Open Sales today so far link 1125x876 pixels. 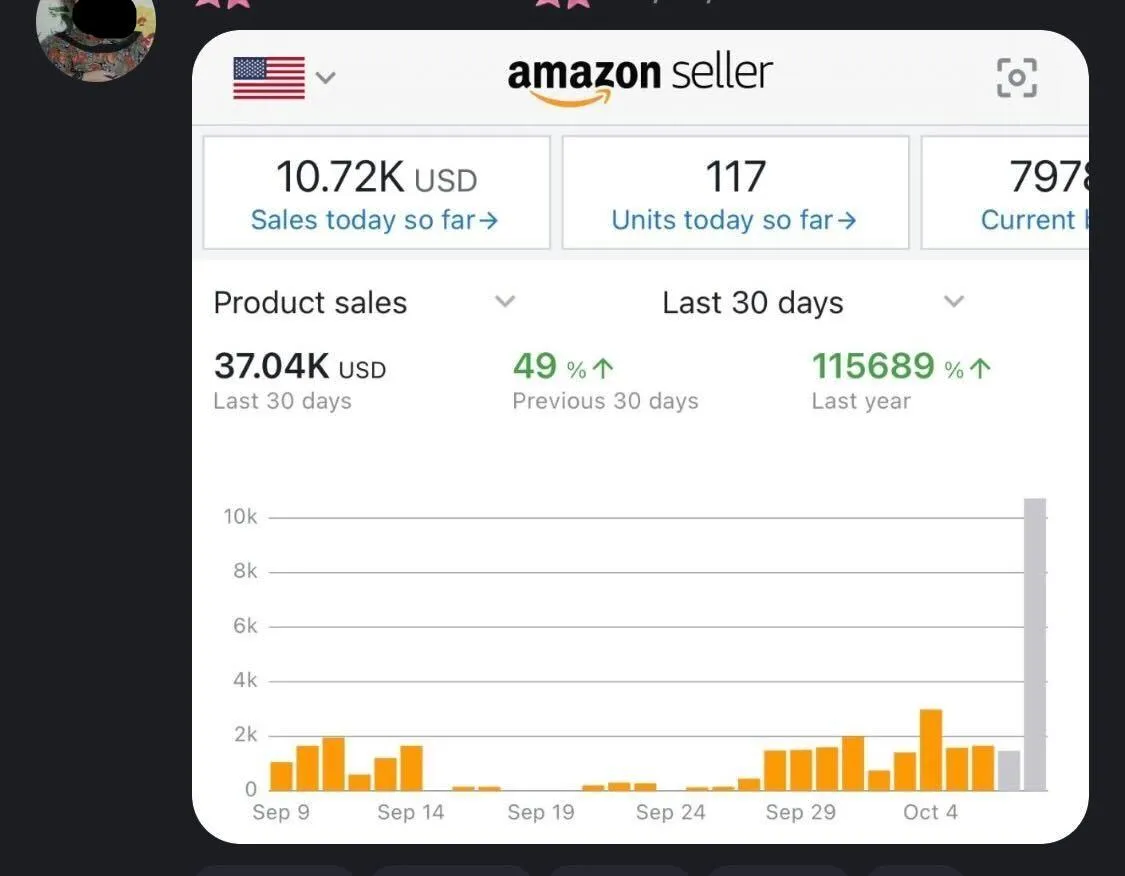tap(374, 220)
